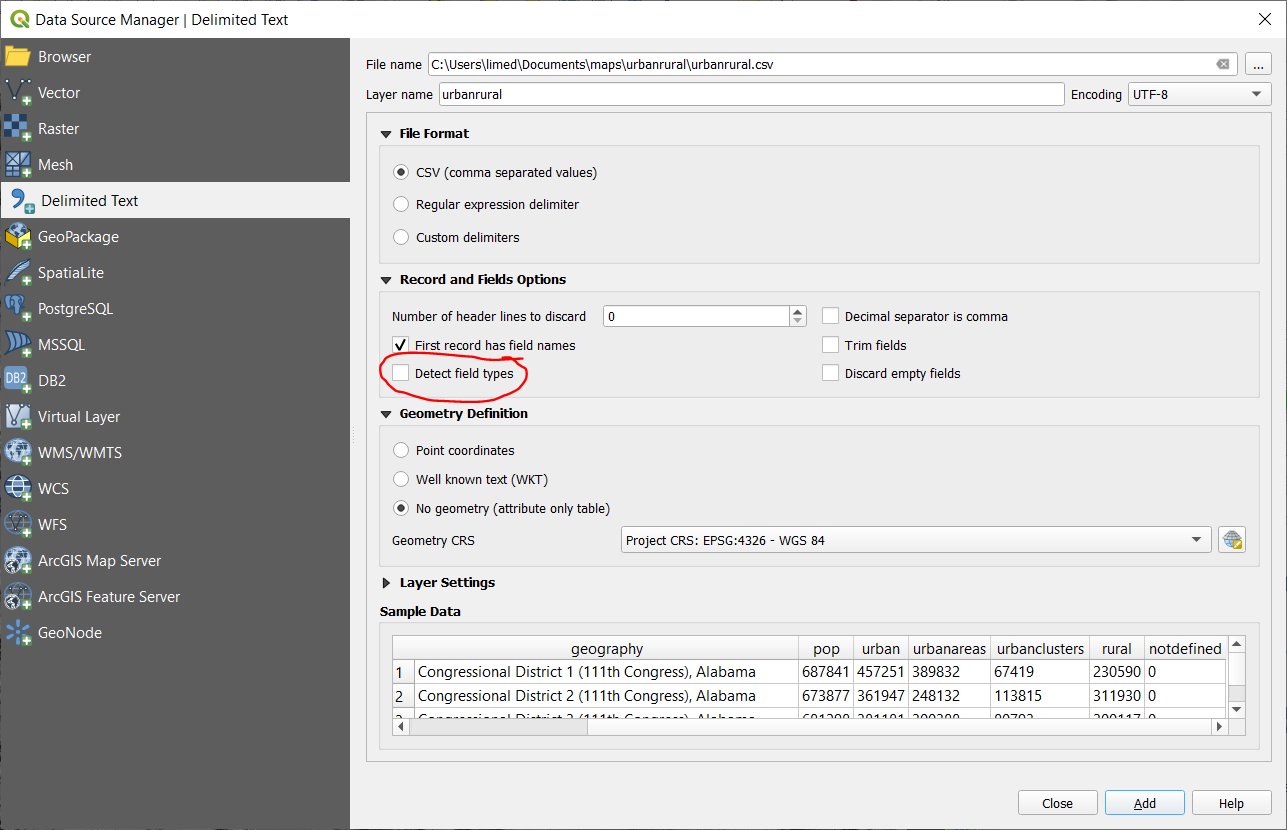The width and height of the screenshot is (1287, 830).
Task: Open the GeoPackage source tab
Action: (x=175, y=236)
